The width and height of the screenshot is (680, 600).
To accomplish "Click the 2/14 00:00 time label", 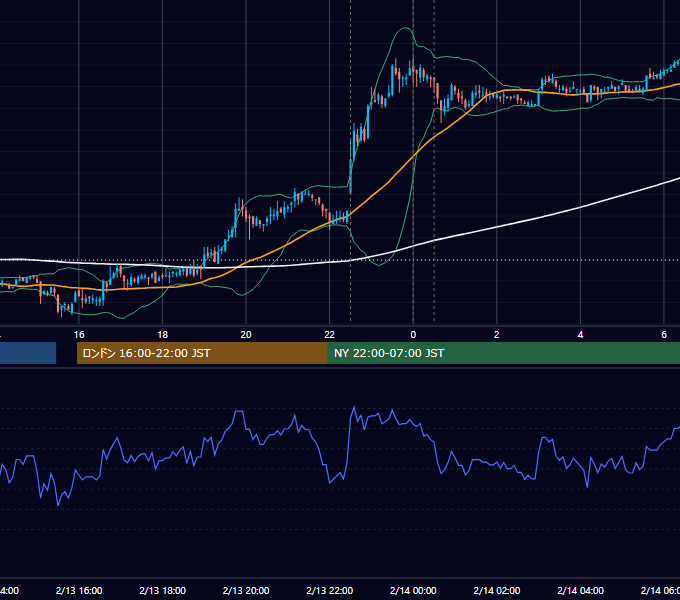I will coord(413,590).
